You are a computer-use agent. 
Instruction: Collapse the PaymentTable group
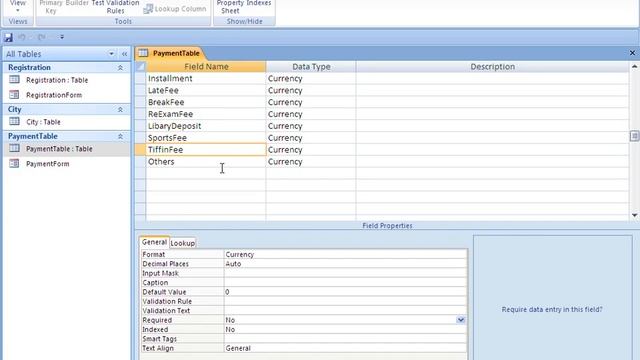(x=120, y=136)
